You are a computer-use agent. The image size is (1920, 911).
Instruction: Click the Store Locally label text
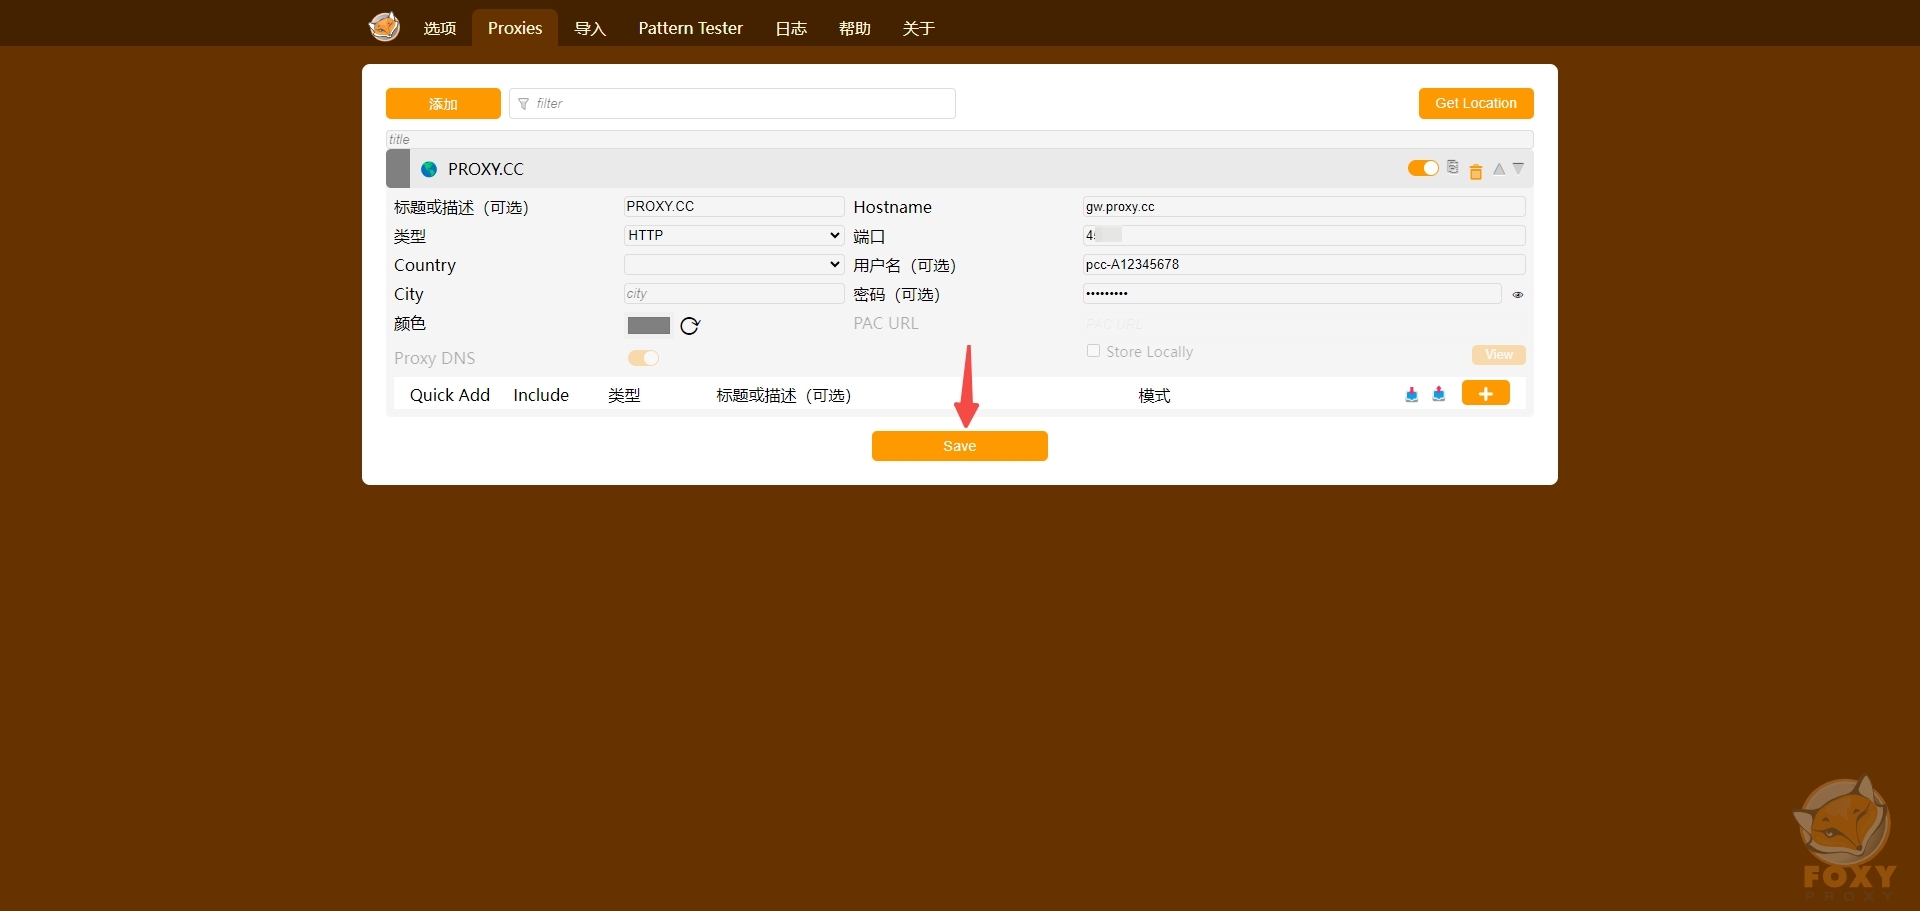[1150, 352]
